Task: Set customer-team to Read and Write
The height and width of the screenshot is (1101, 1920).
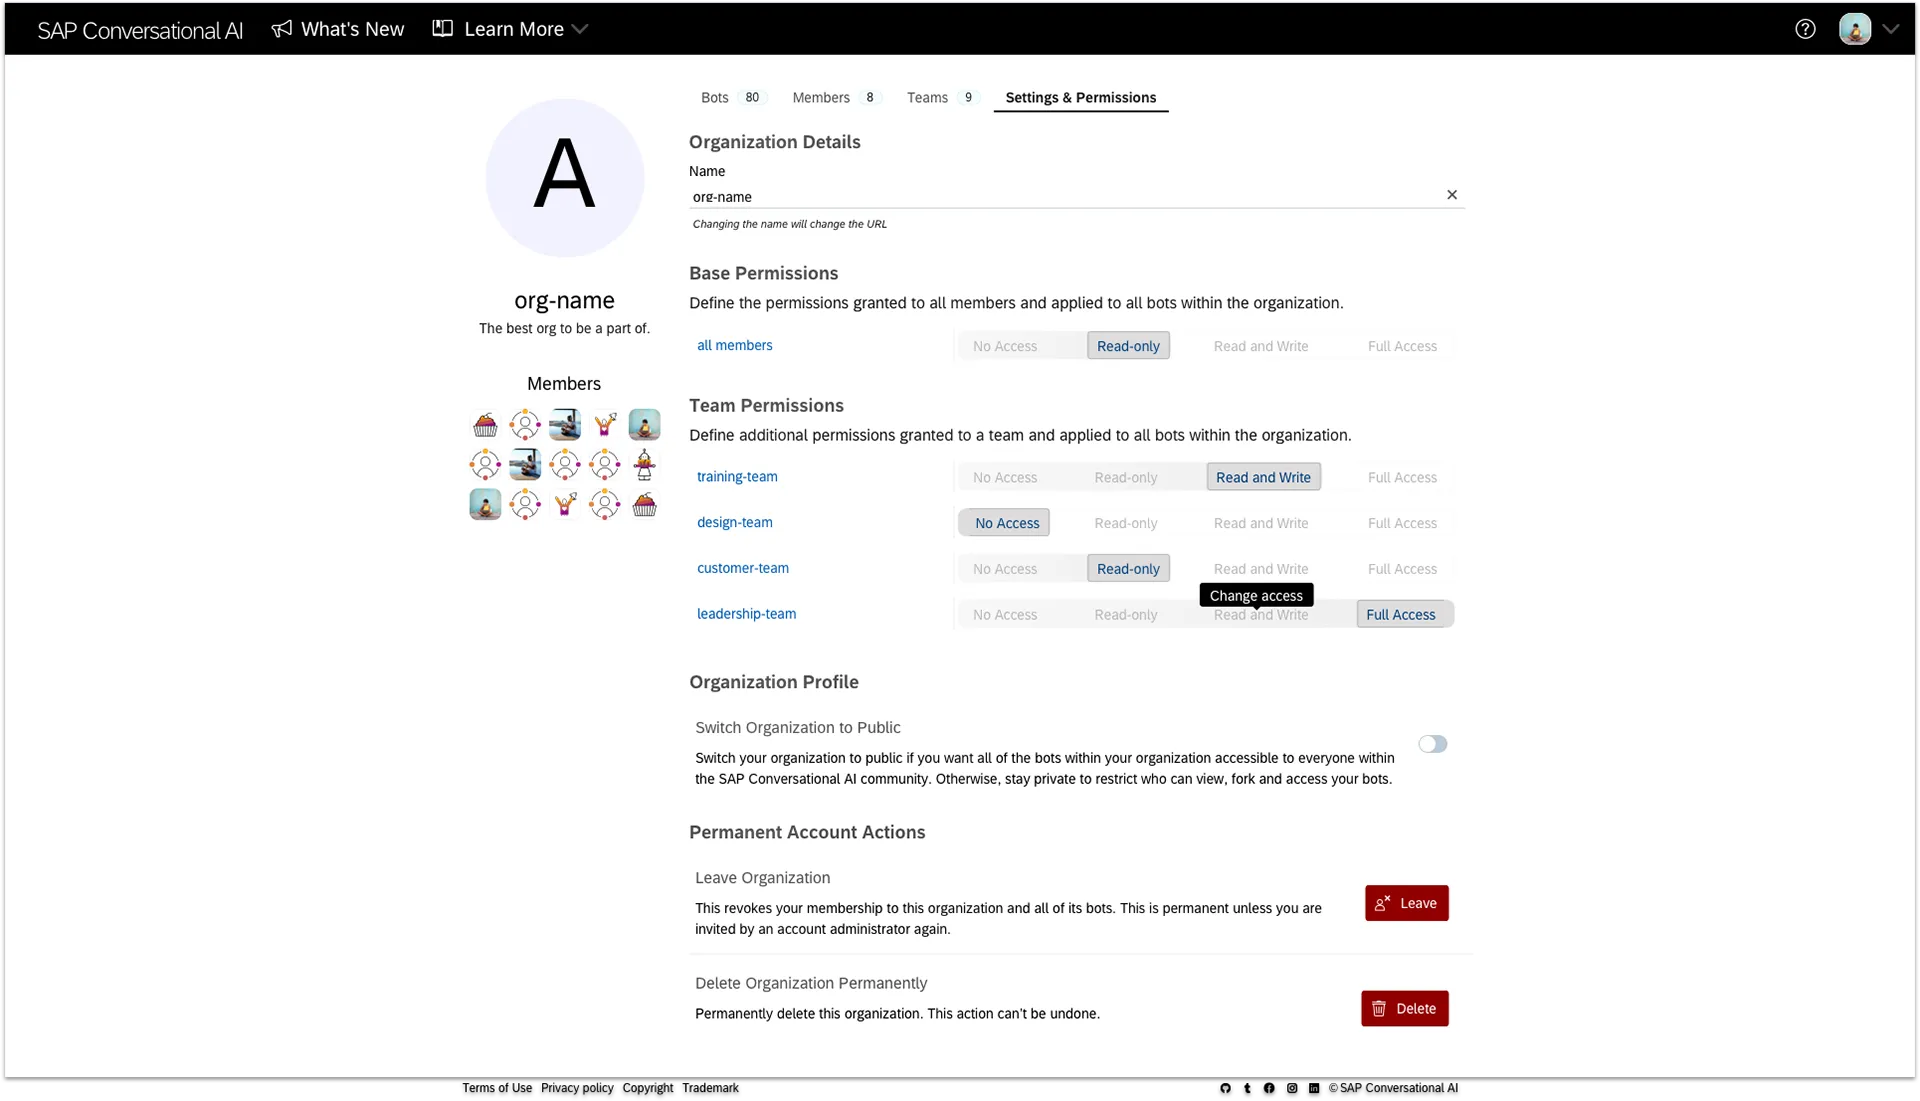Action: point(1261,569)
